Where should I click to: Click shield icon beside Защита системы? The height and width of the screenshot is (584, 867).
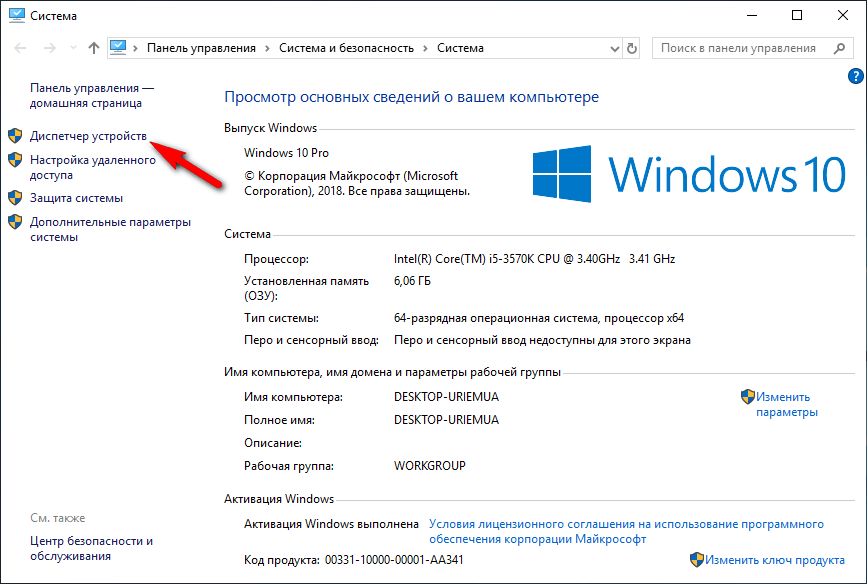[x=15, y=197]
